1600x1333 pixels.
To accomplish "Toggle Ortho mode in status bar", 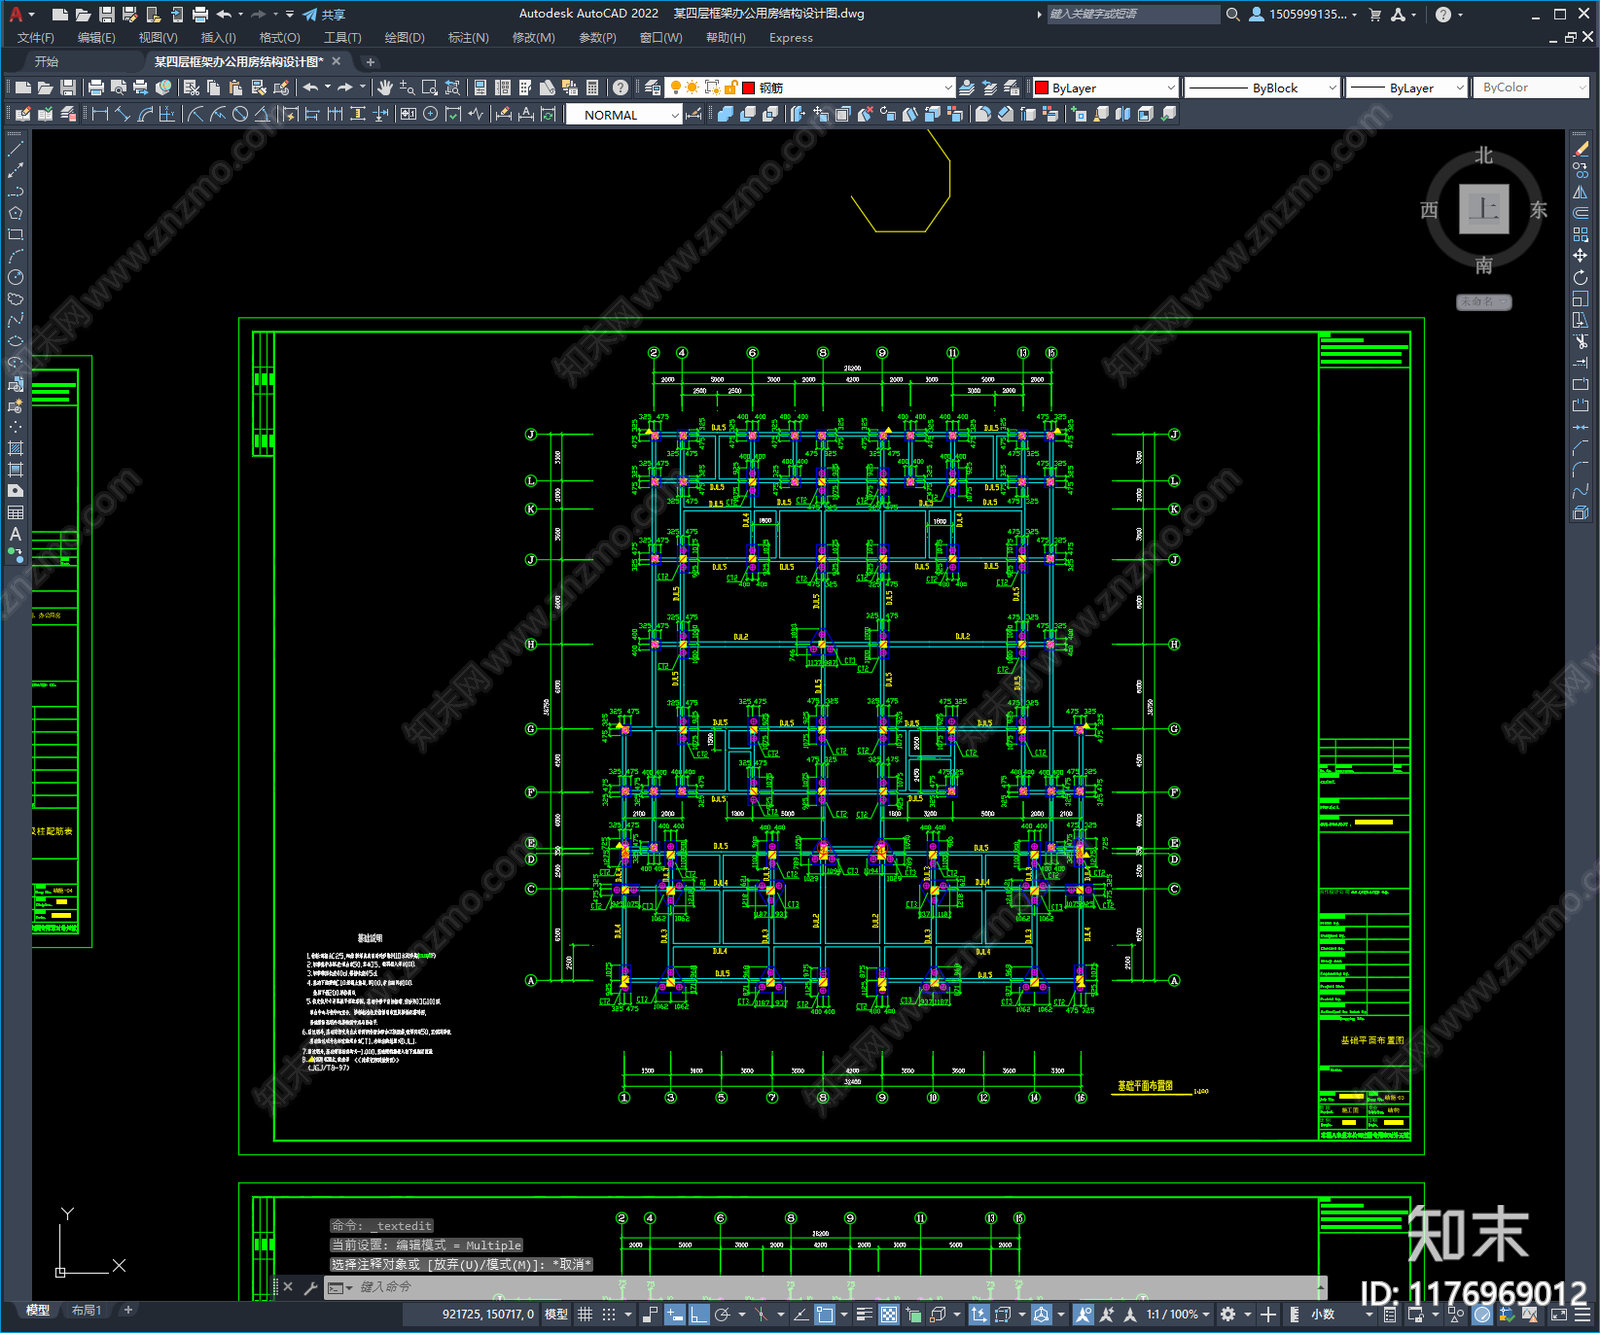I will [x=698, y=1314].
